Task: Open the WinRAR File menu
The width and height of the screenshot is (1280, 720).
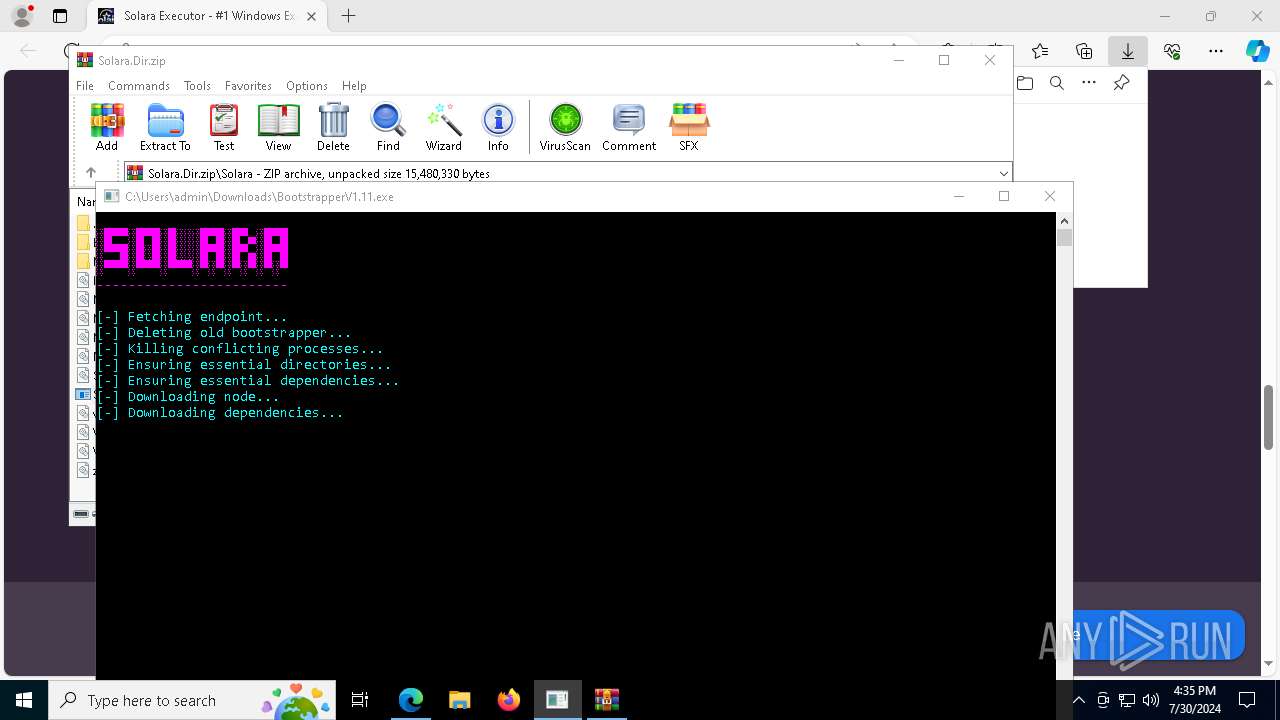Action: tap(85, 86)
